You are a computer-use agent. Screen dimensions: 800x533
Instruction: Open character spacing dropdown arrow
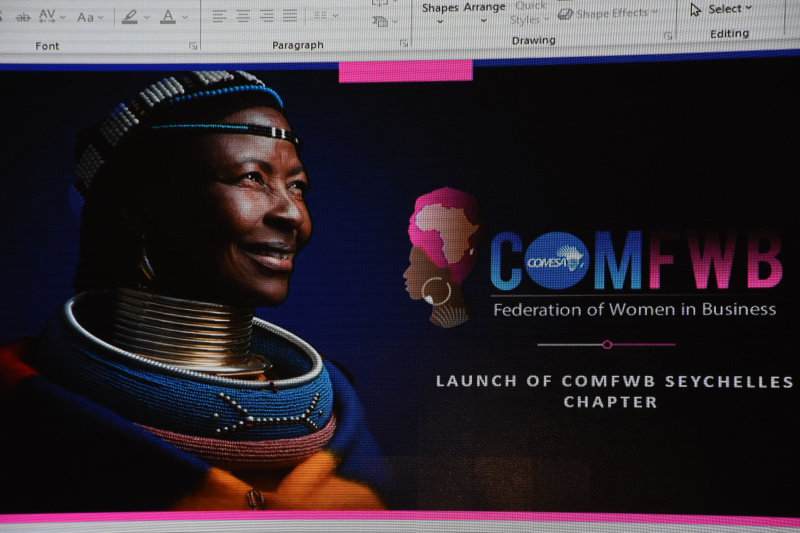[62, 17]
